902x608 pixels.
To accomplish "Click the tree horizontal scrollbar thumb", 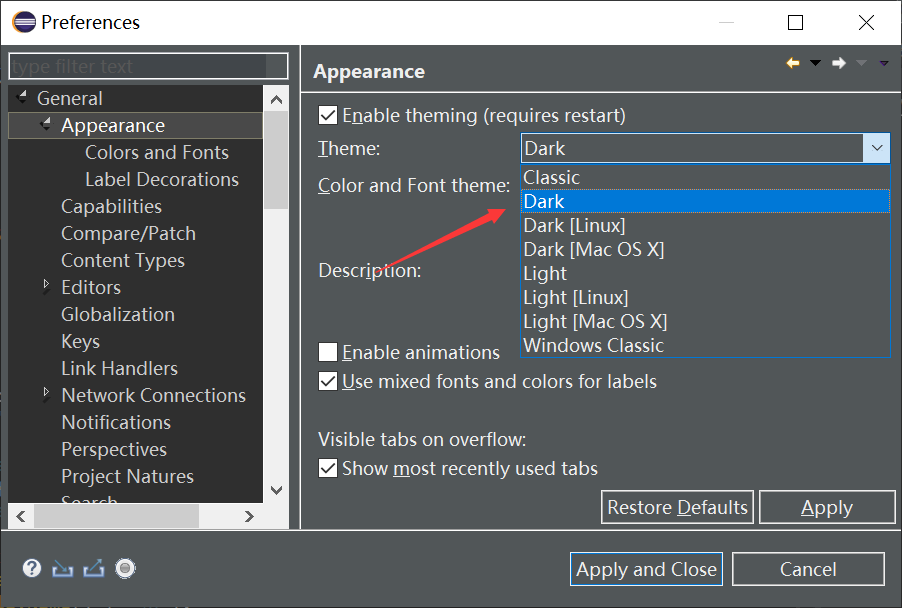I will pyautogui.click(x=116, y=516).
